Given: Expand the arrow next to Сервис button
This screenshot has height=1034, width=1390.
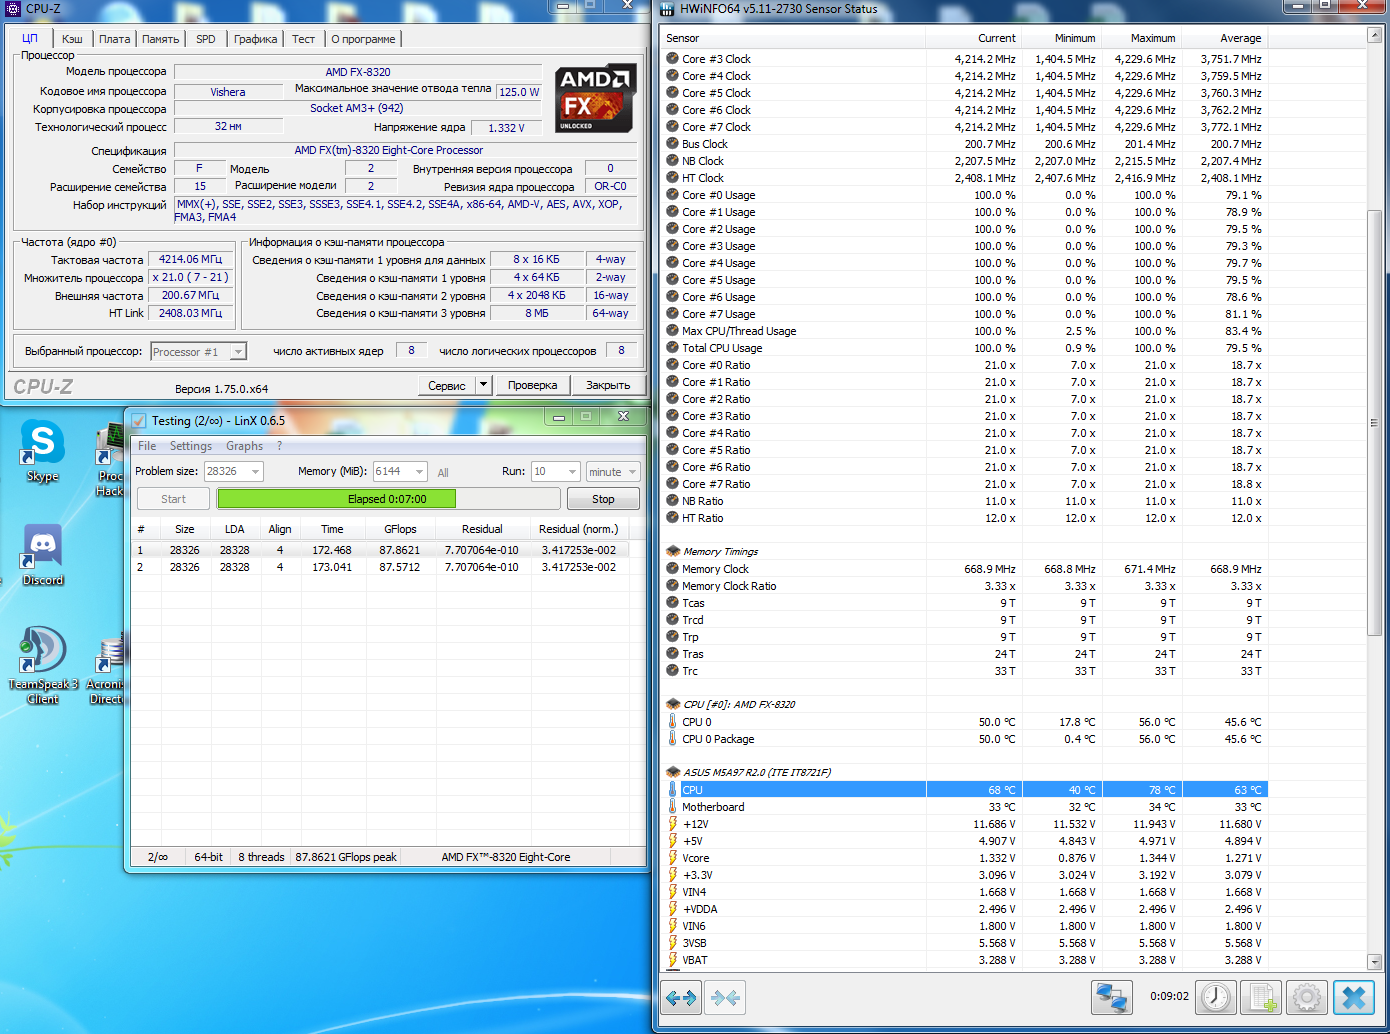Looking at the screenshot, I should pos(484,385).
